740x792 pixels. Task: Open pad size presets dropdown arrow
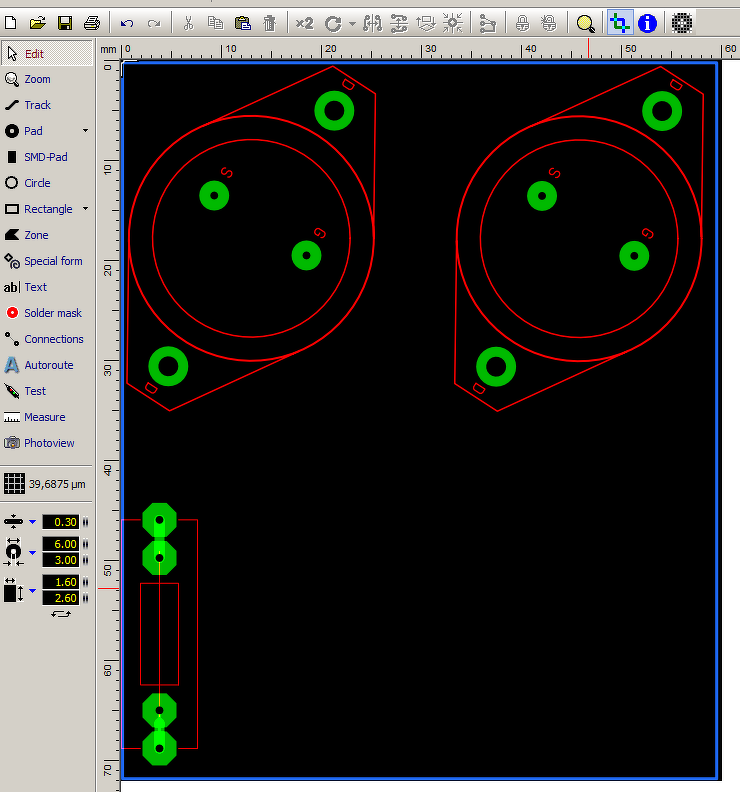[32, 553]
